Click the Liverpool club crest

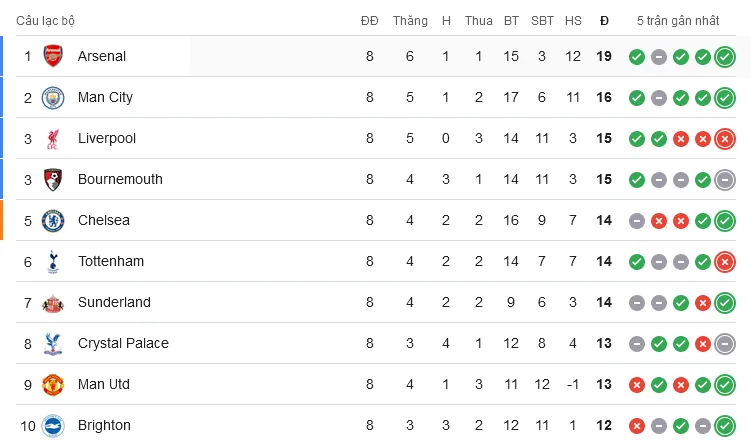53,138
